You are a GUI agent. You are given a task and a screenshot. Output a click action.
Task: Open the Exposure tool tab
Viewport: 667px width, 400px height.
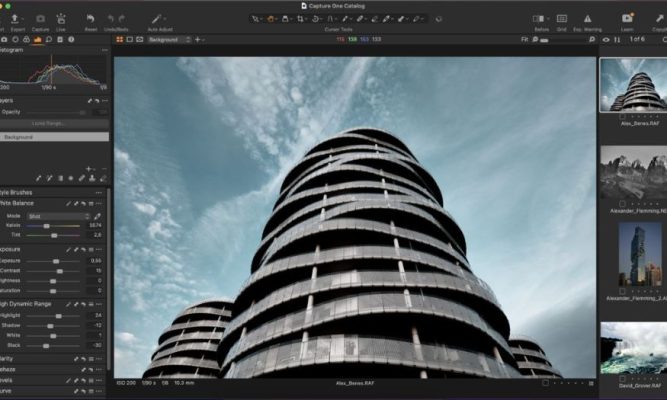point(38,39)
